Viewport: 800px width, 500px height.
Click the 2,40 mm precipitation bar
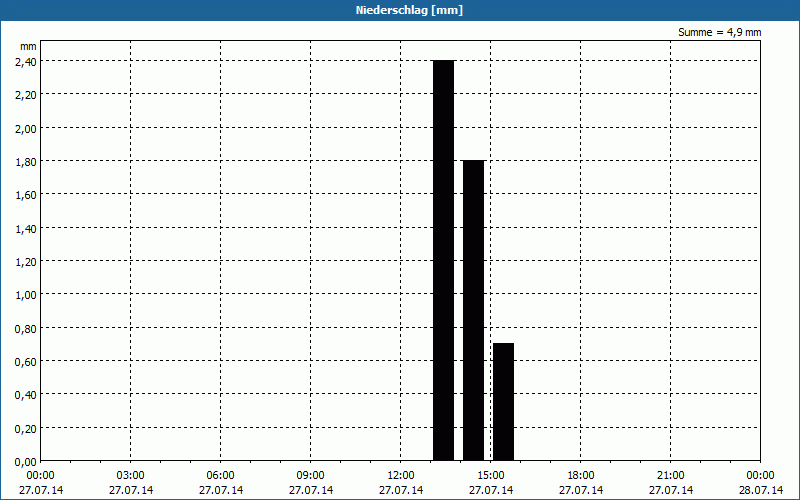tap(443, 260)
